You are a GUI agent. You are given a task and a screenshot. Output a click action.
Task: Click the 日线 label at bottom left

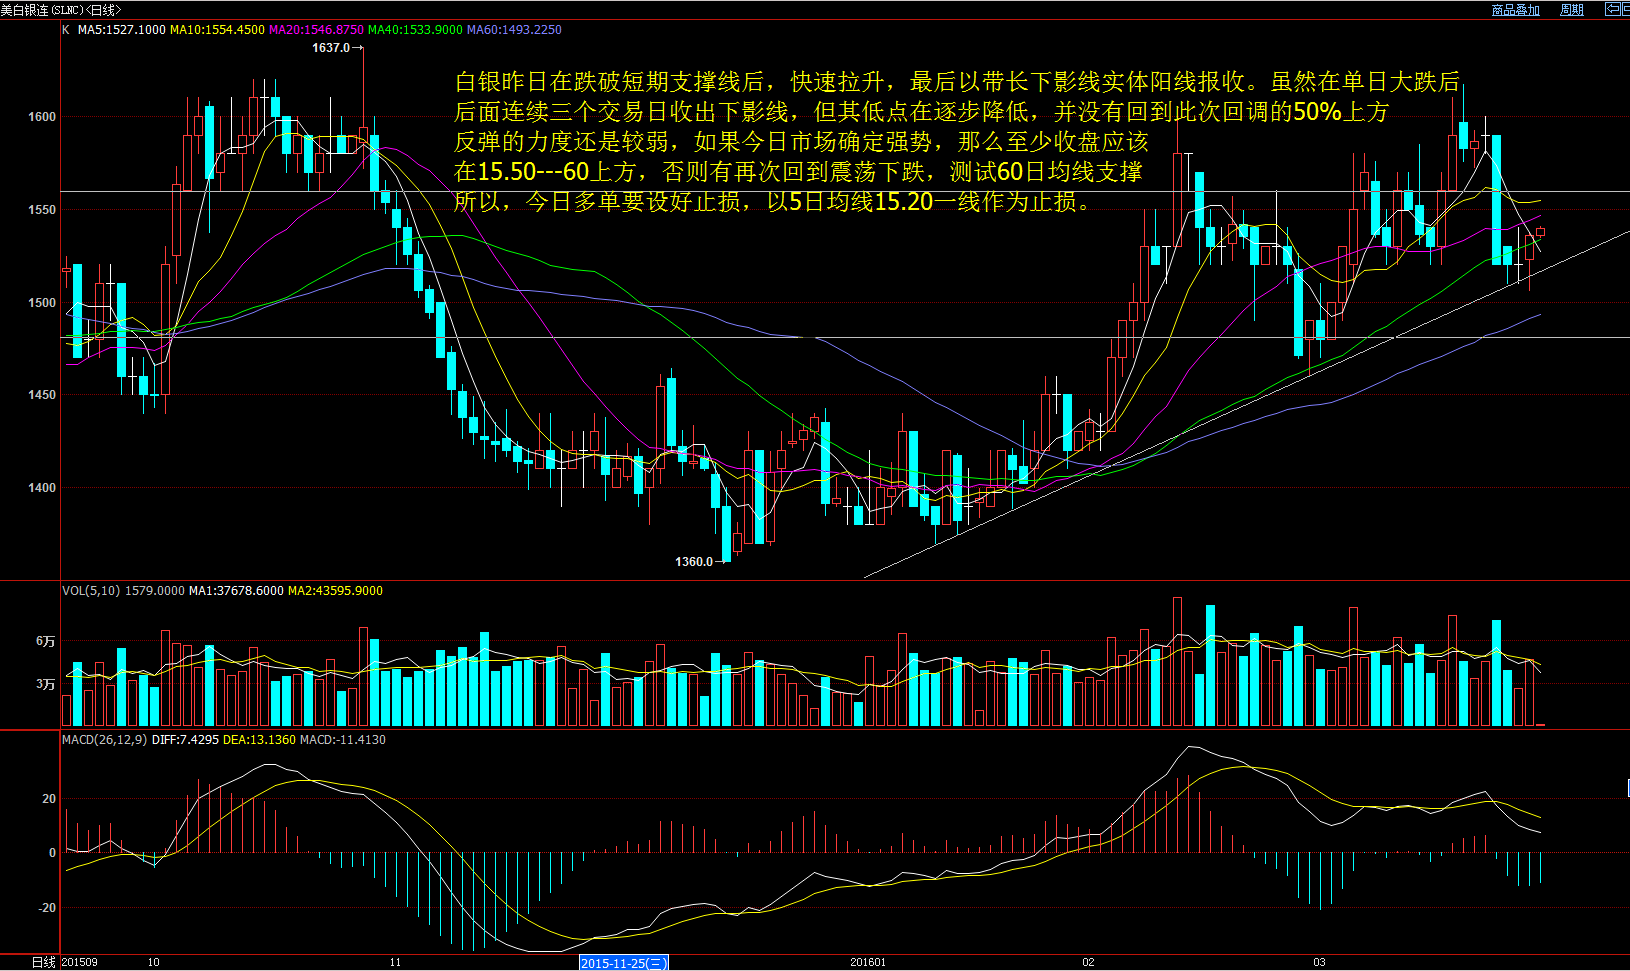coord(43,962)
